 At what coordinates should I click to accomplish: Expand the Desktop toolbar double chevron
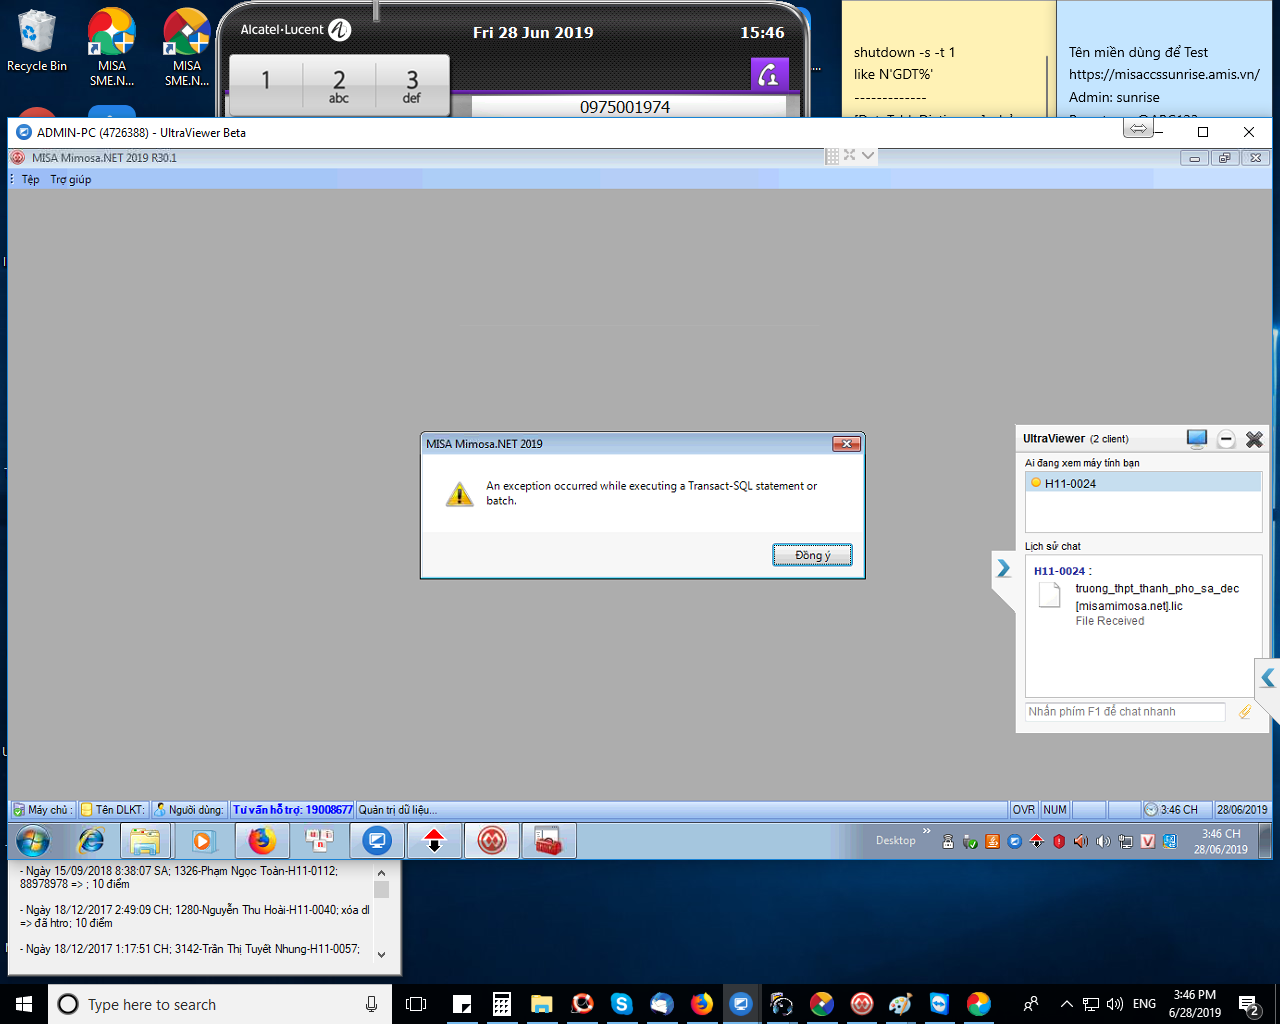(926, 831)
